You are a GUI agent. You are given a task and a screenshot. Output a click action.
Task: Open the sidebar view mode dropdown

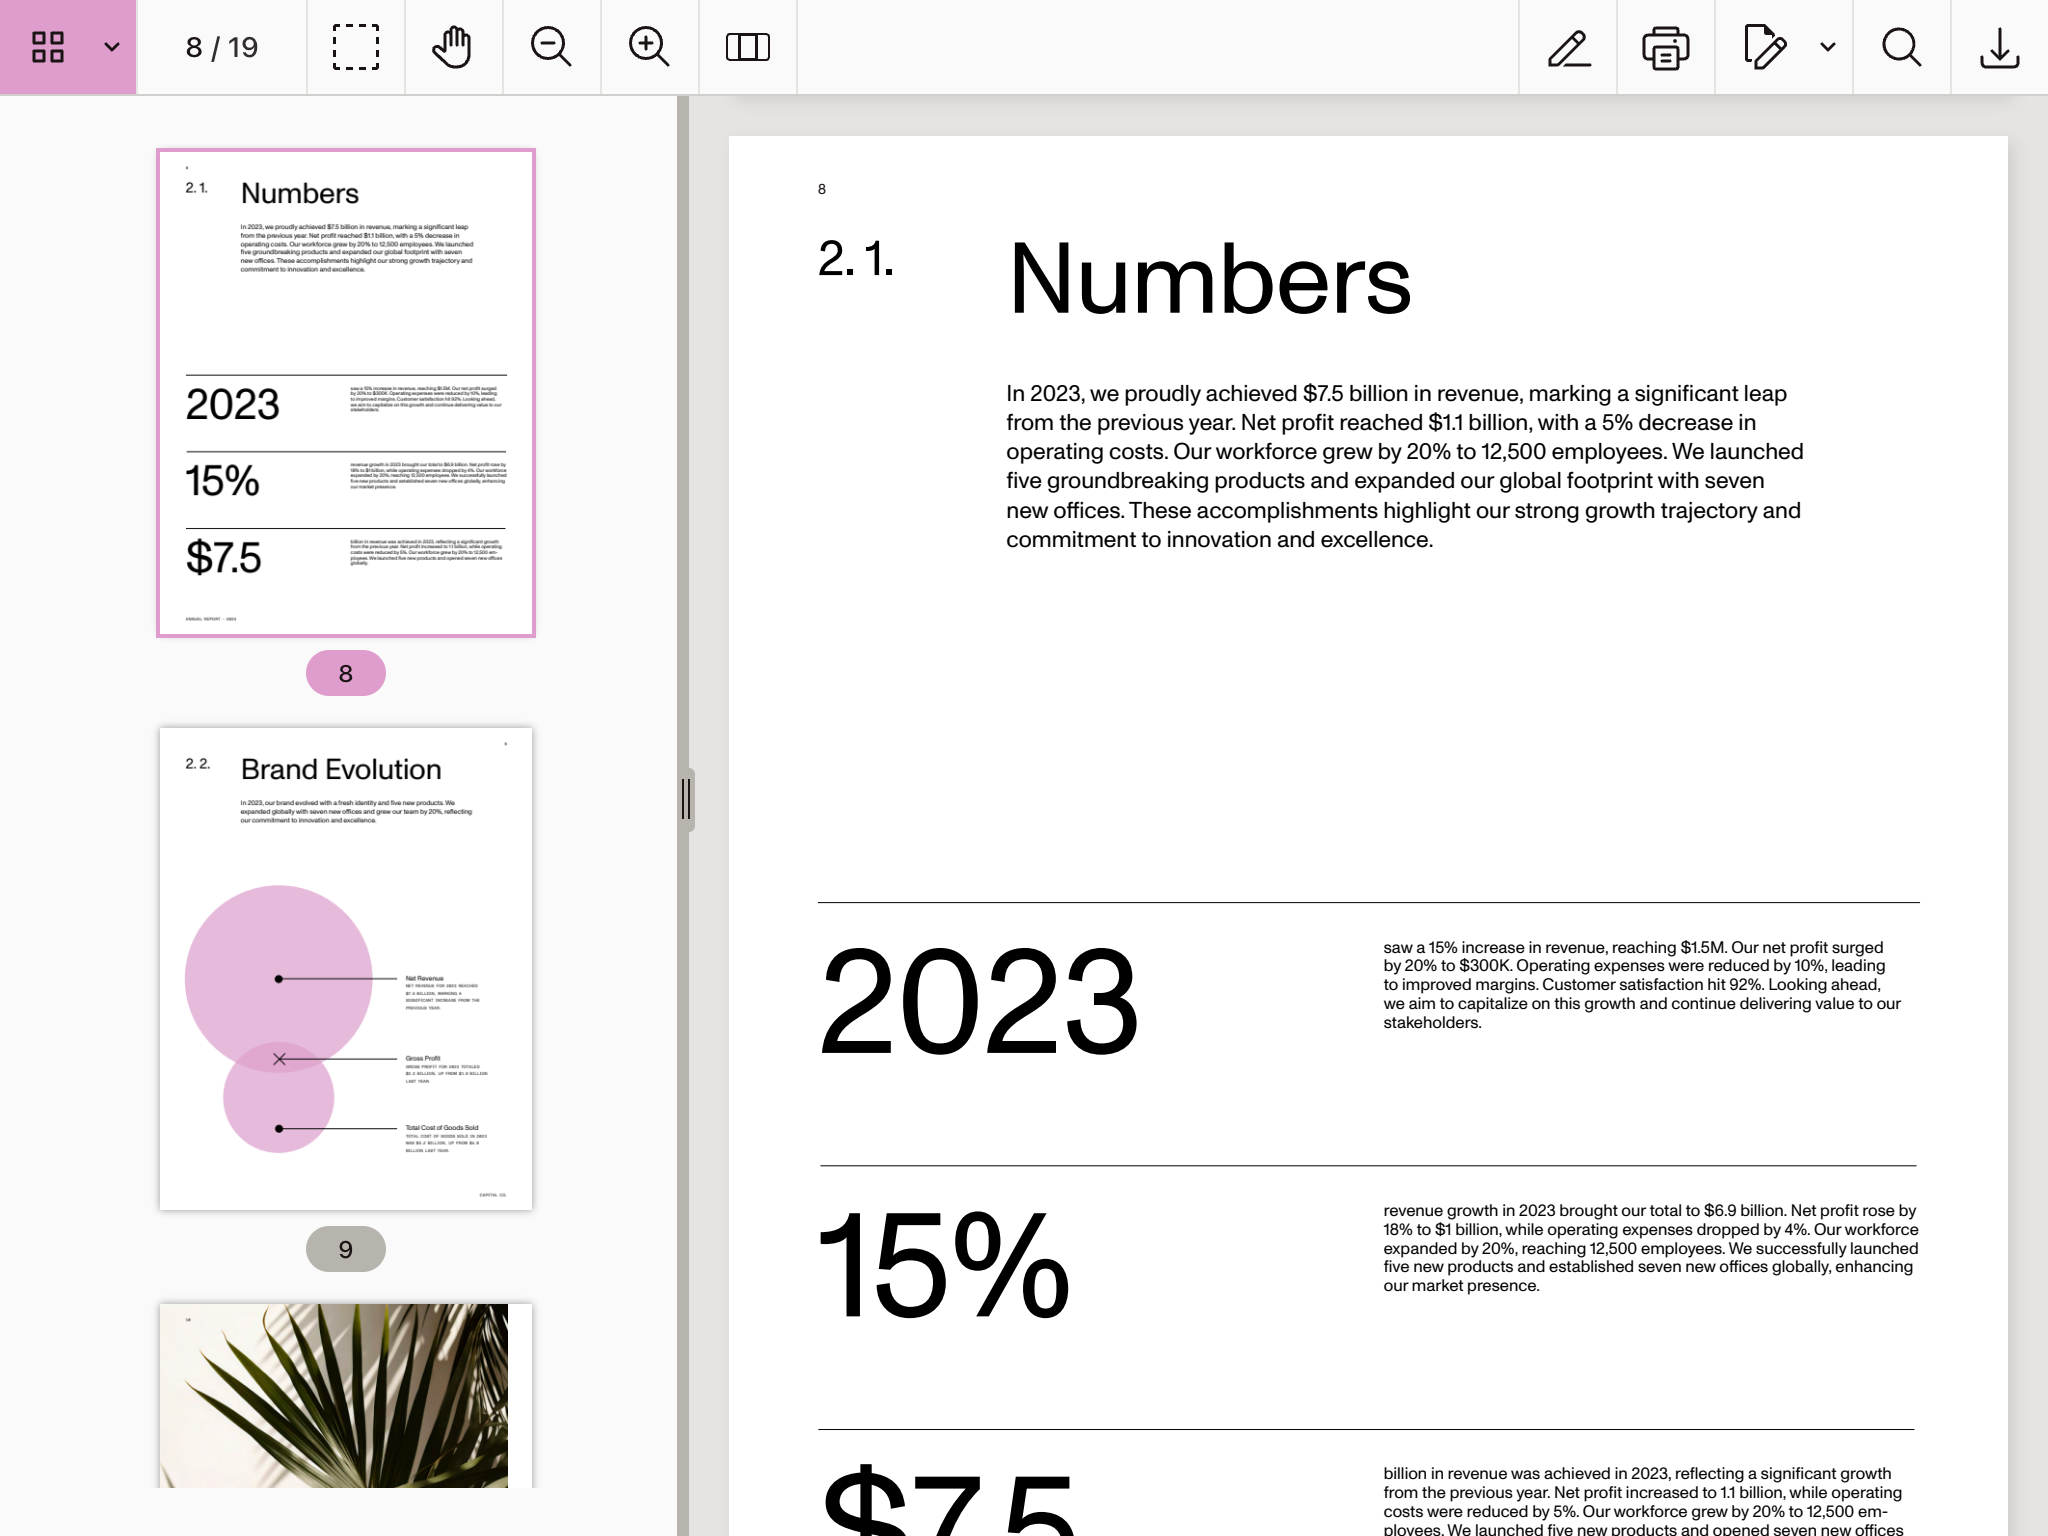coord(112,47)
